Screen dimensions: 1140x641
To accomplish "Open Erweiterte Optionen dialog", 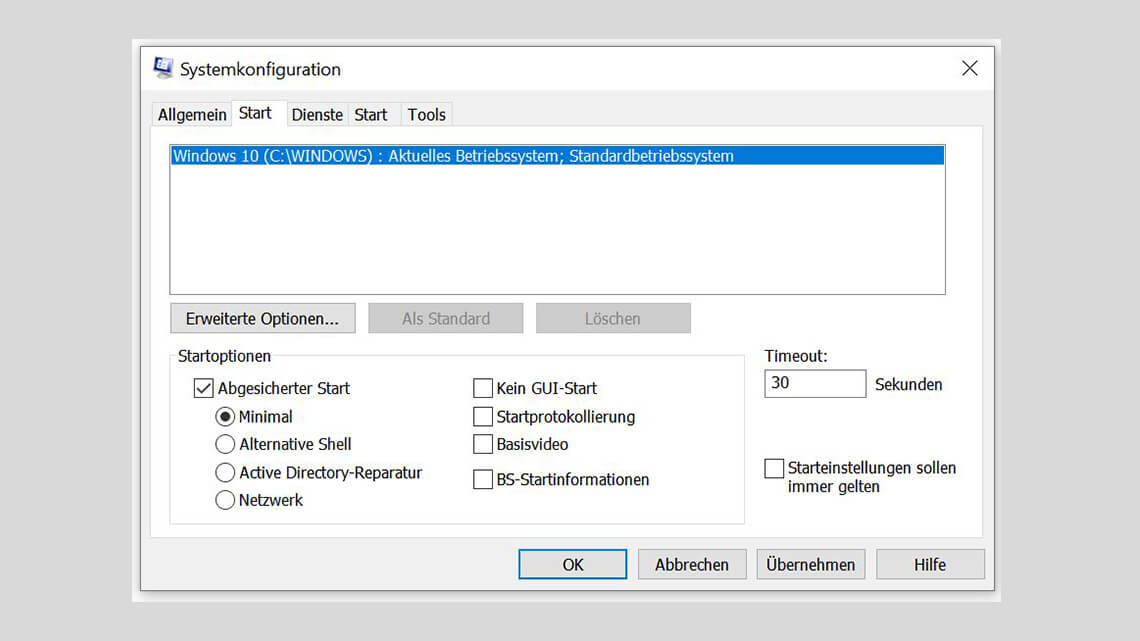I will point(262,318).
